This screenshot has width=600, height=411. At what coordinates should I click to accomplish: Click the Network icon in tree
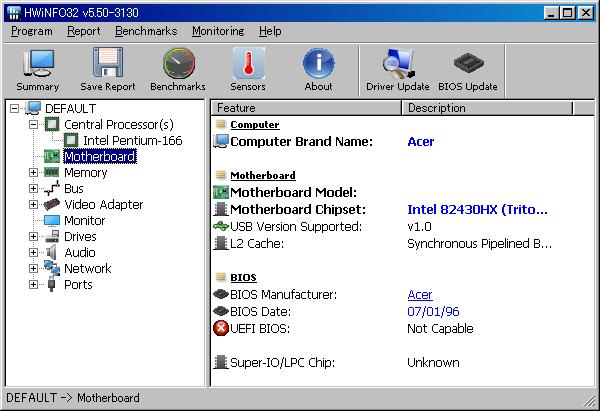[52, 268]
